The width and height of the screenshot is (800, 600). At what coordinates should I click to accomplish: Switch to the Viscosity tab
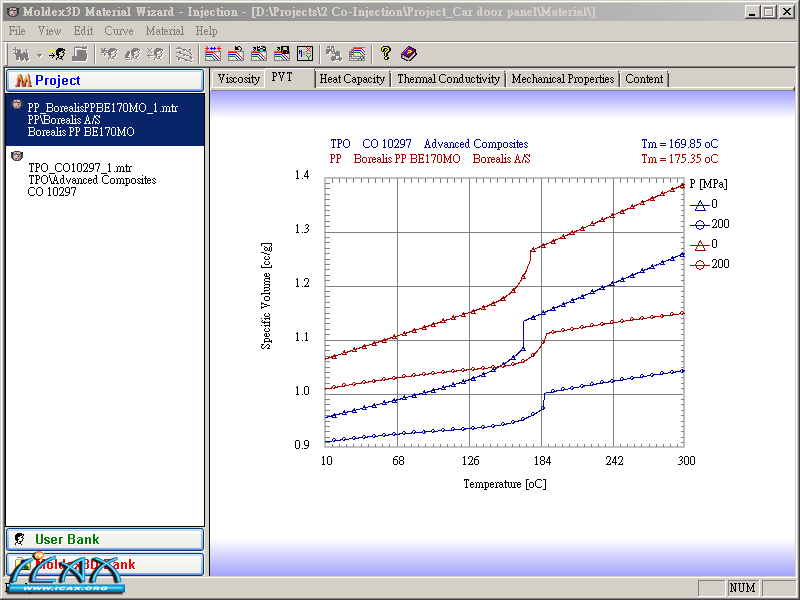point(238,79)
